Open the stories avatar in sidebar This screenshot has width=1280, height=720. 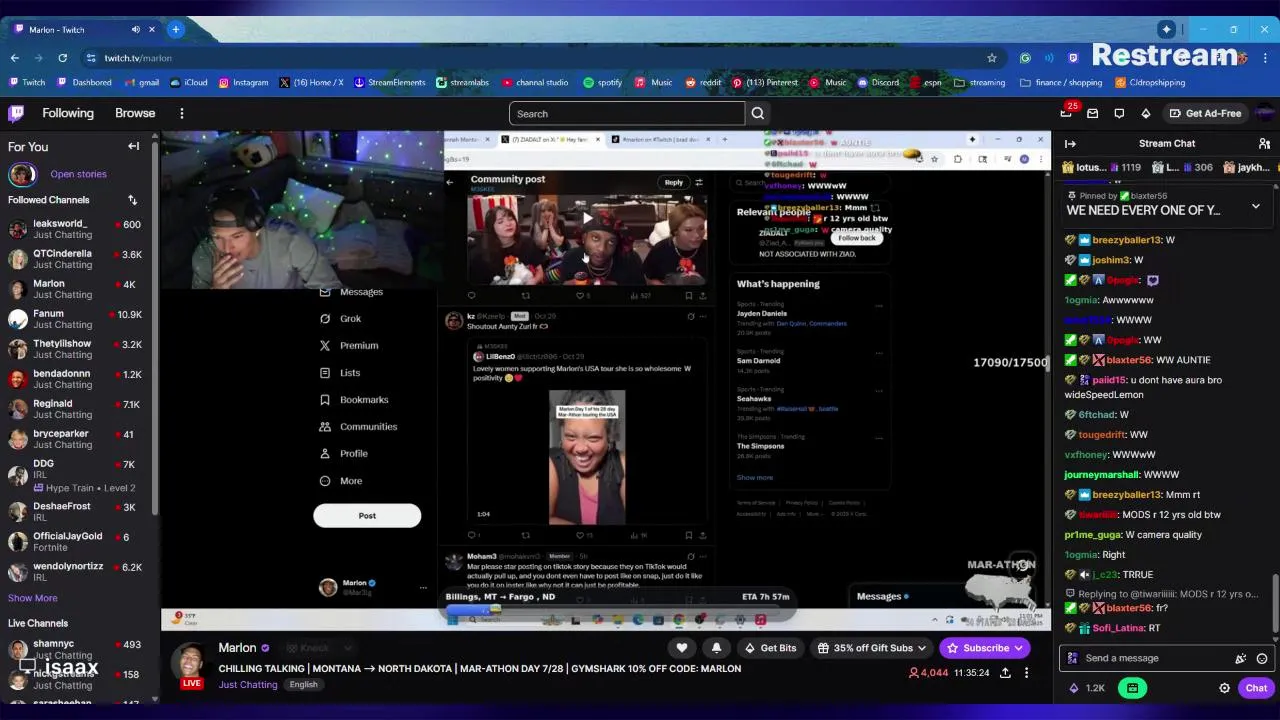[x=22, y=175]
